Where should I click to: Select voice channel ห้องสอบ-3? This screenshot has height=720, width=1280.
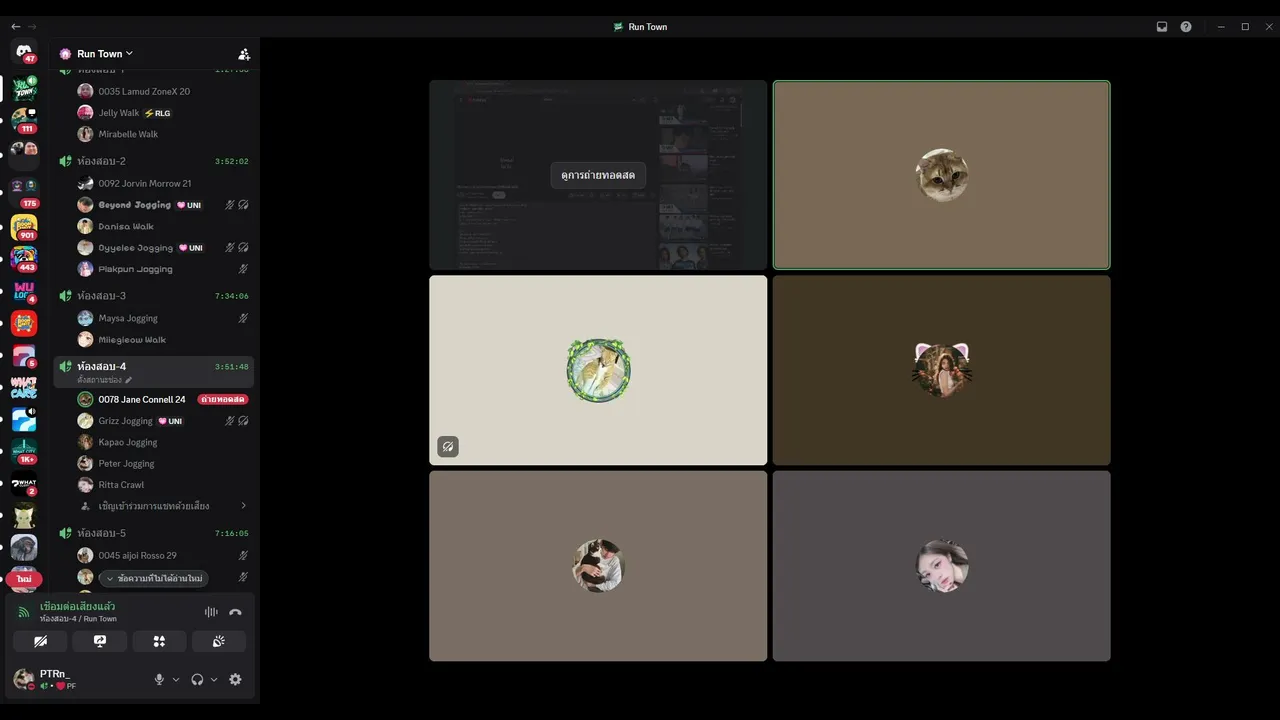(x=154, y=296)
